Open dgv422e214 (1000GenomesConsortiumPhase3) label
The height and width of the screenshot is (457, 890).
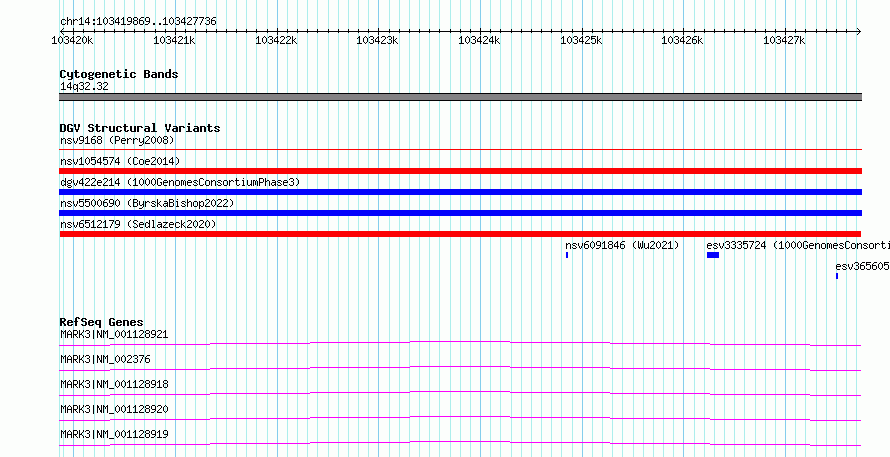coord(180,182)
